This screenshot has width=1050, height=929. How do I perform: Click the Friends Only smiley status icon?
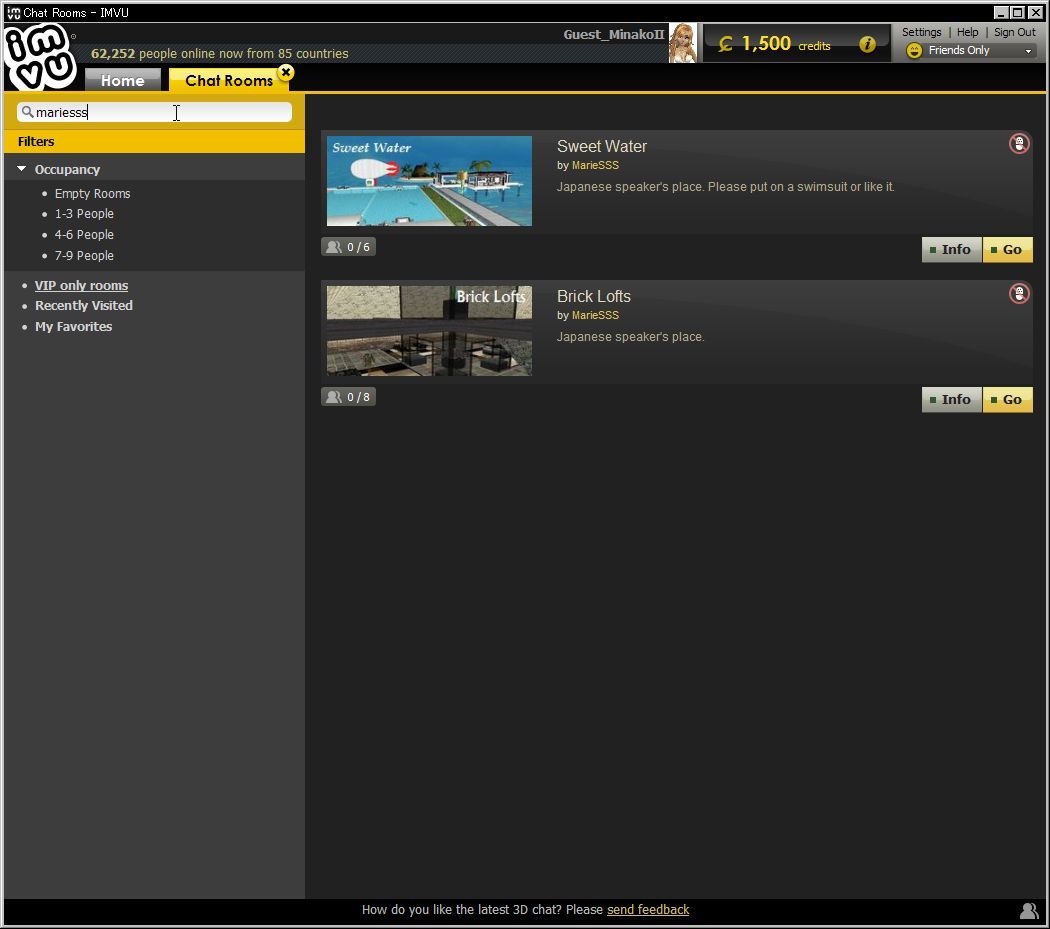(914, 50)
